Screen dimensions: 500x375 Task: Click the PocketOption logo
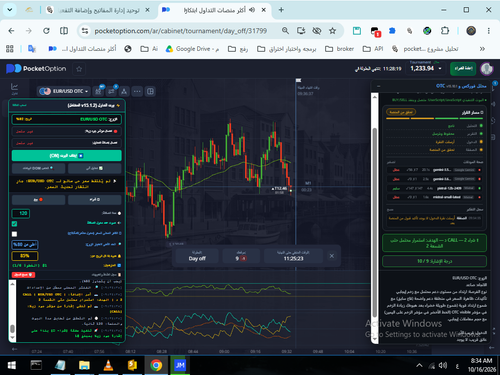[x=36, y=69]
